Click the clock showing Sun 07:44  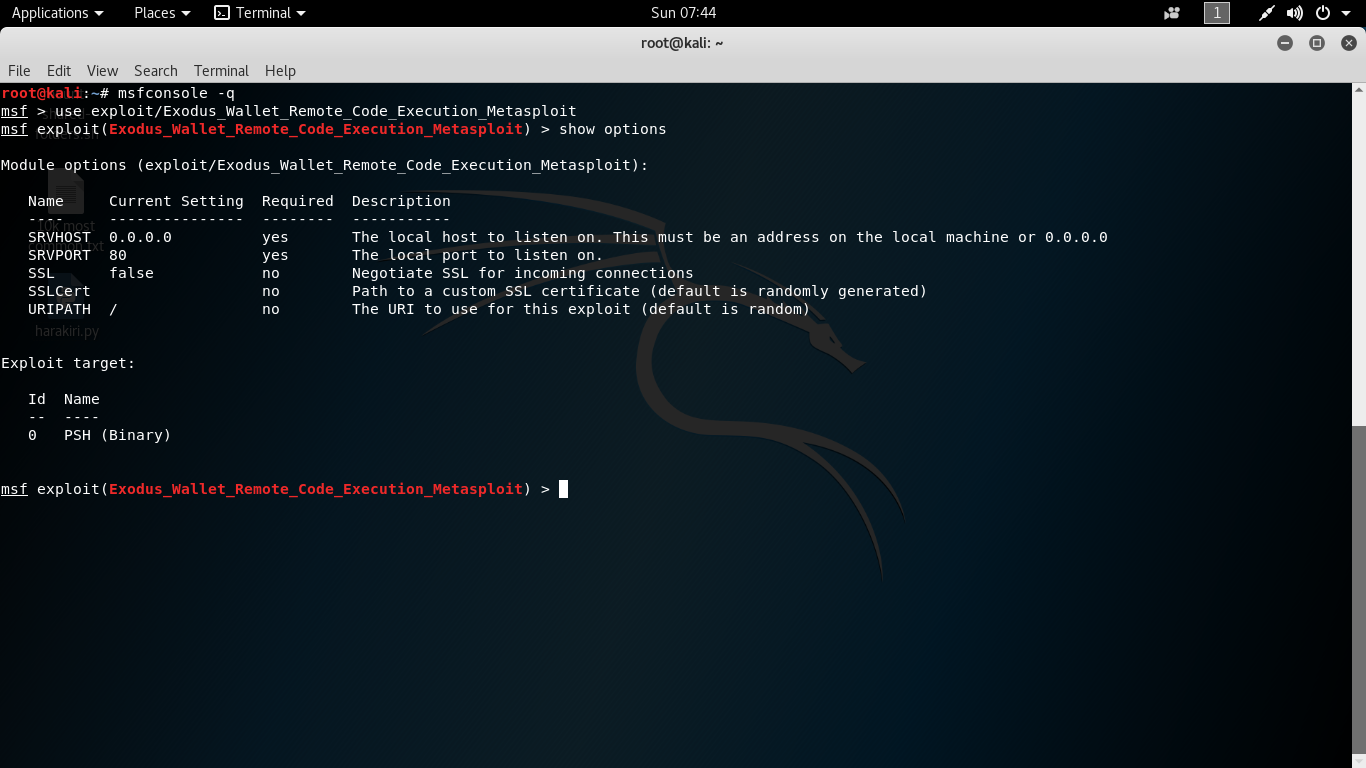(x=683, y=13)
